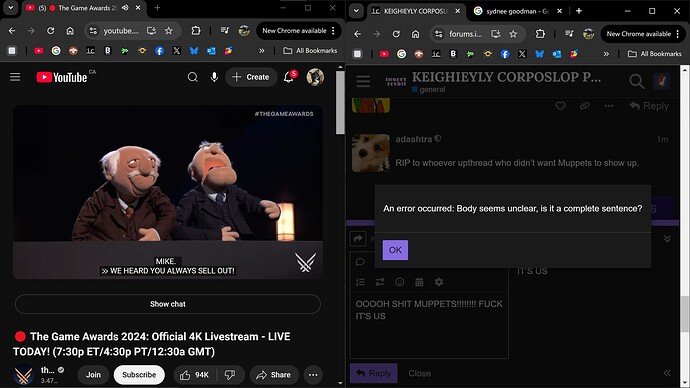Mute the Game Awards tab audio
Screen dimensions: 690x388
125,8
